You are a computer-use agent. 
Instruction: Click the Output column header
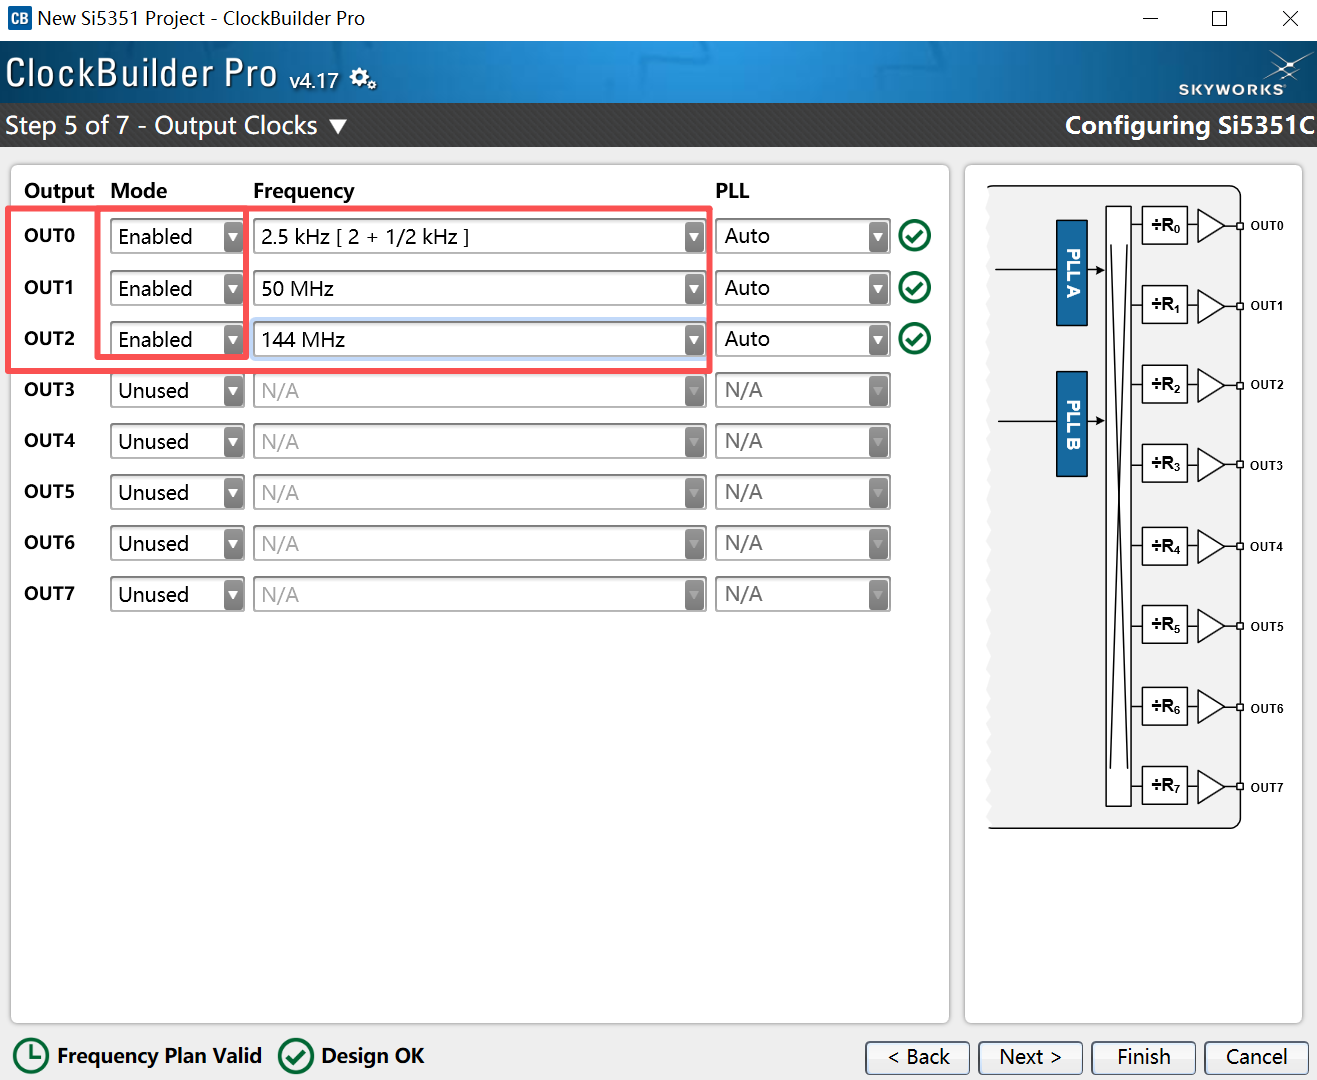click(x=59, y=191)
